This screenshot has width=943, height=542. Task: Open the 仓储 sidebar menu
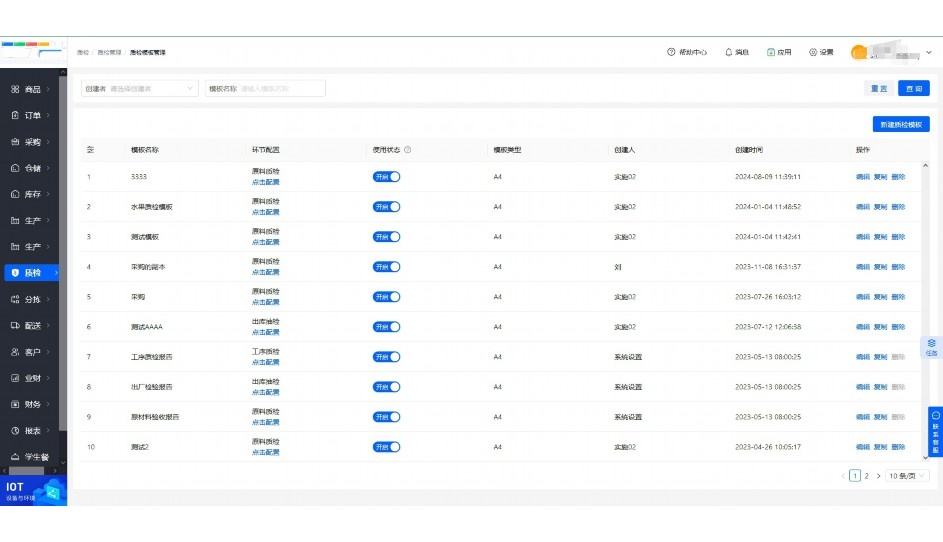(32, 168)
